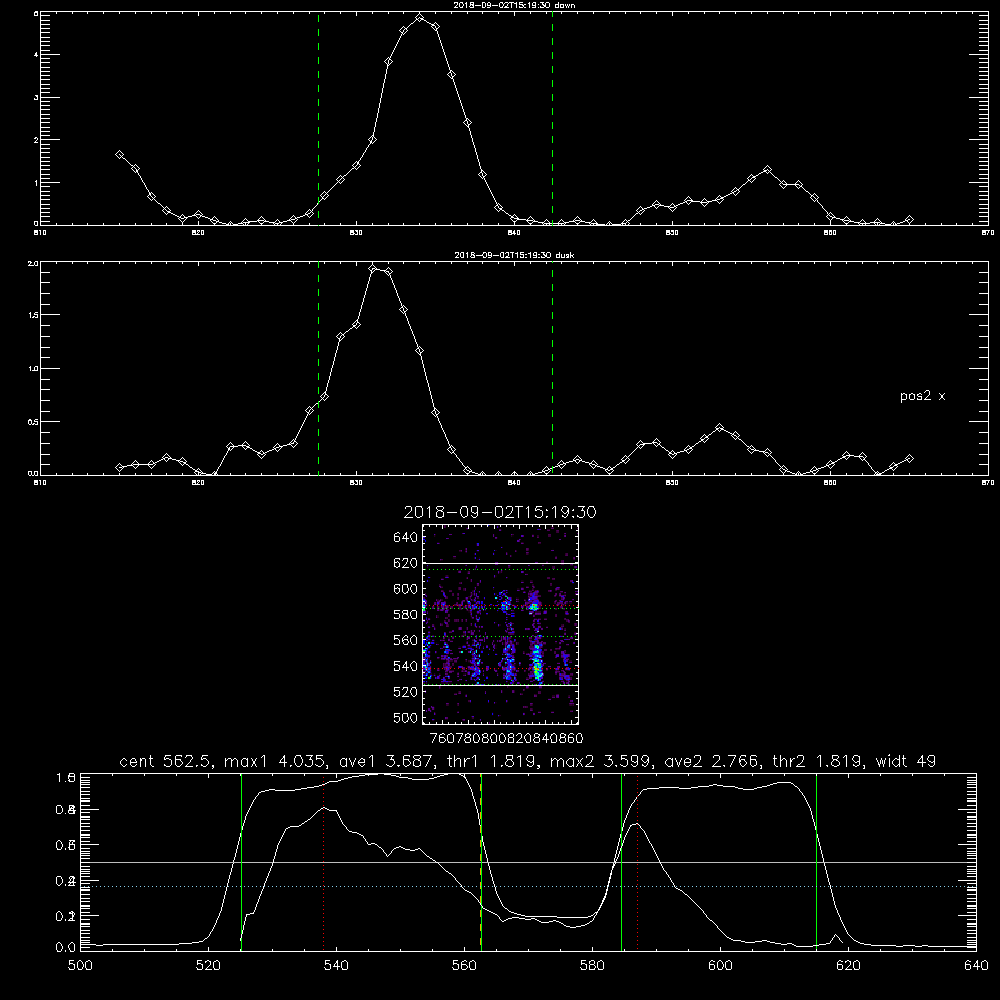
Task: Select the 'cent 562.5' value in stats line
Action: (x=167, y=761)
